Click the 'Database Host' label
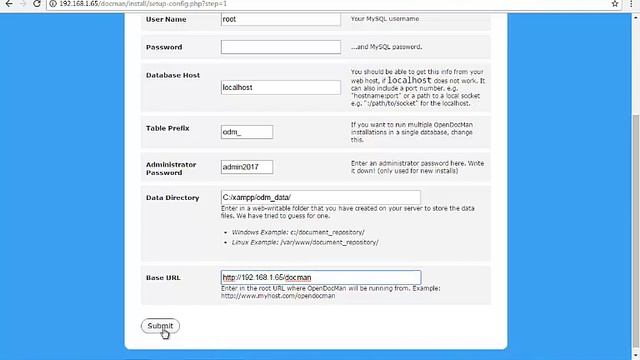Screen dimensions: 640x360 coord(173,75)
